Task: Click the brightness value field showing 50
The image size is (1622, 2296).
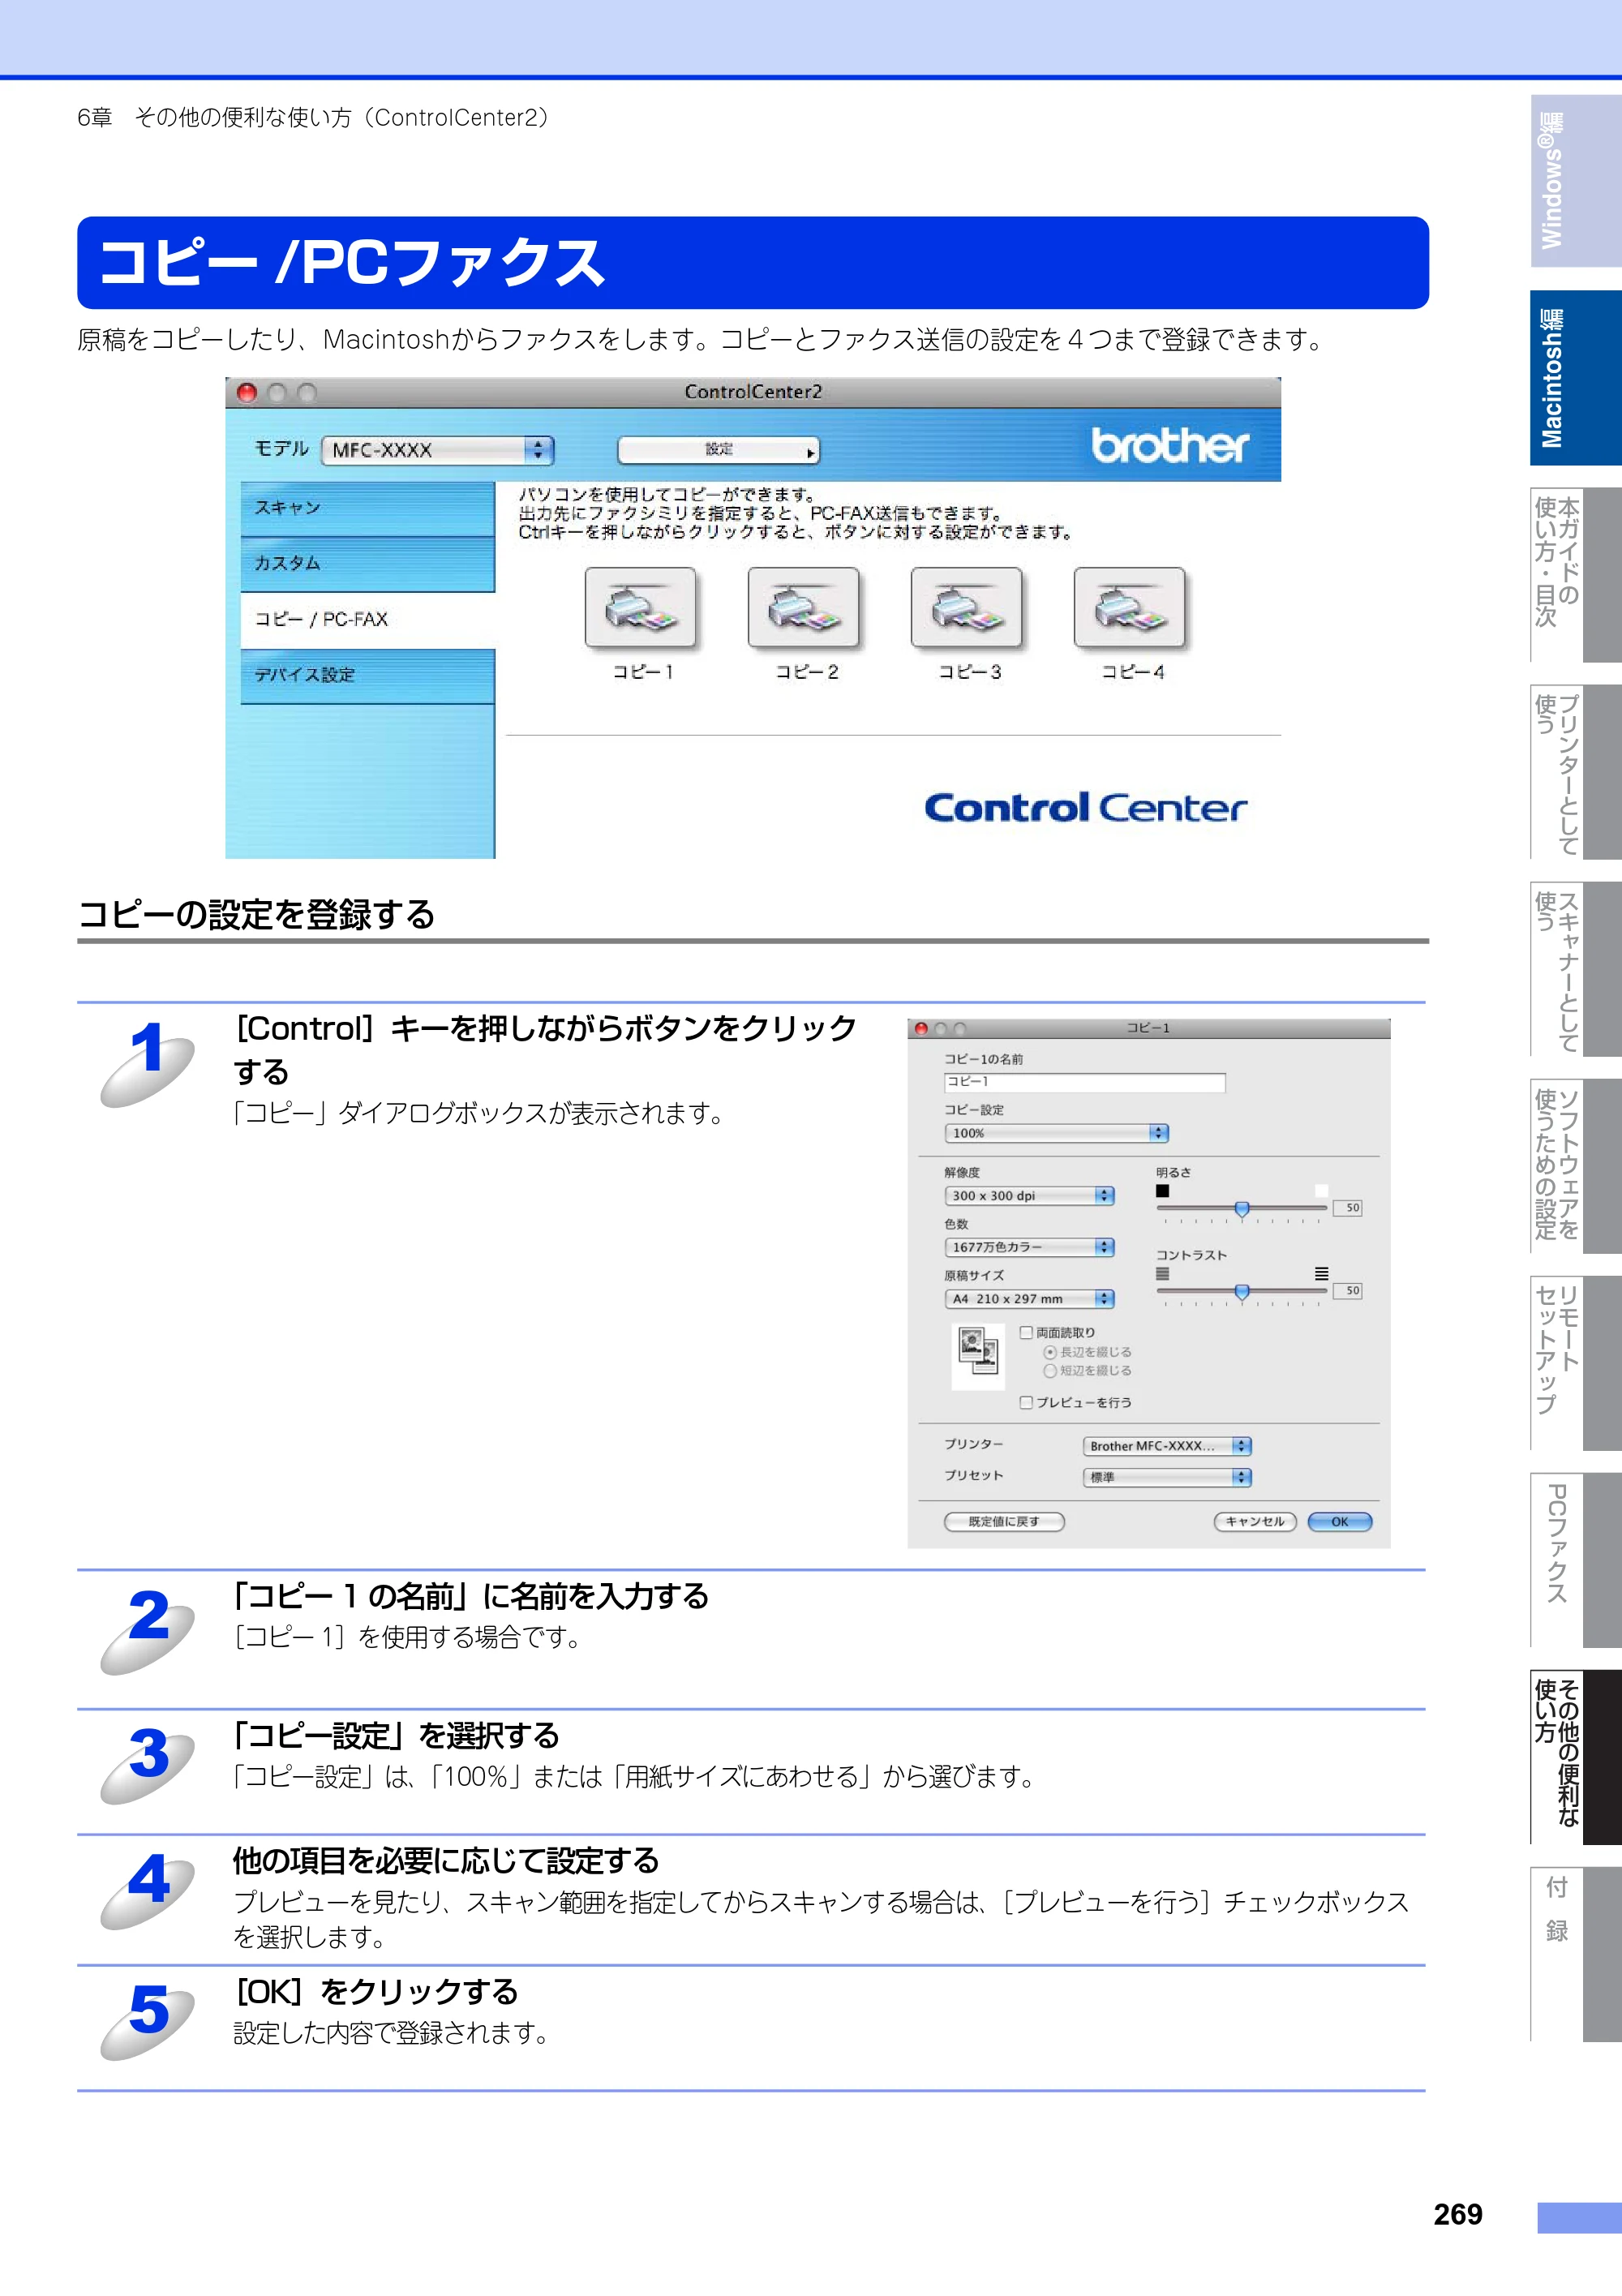Action: point(1347,1208)
